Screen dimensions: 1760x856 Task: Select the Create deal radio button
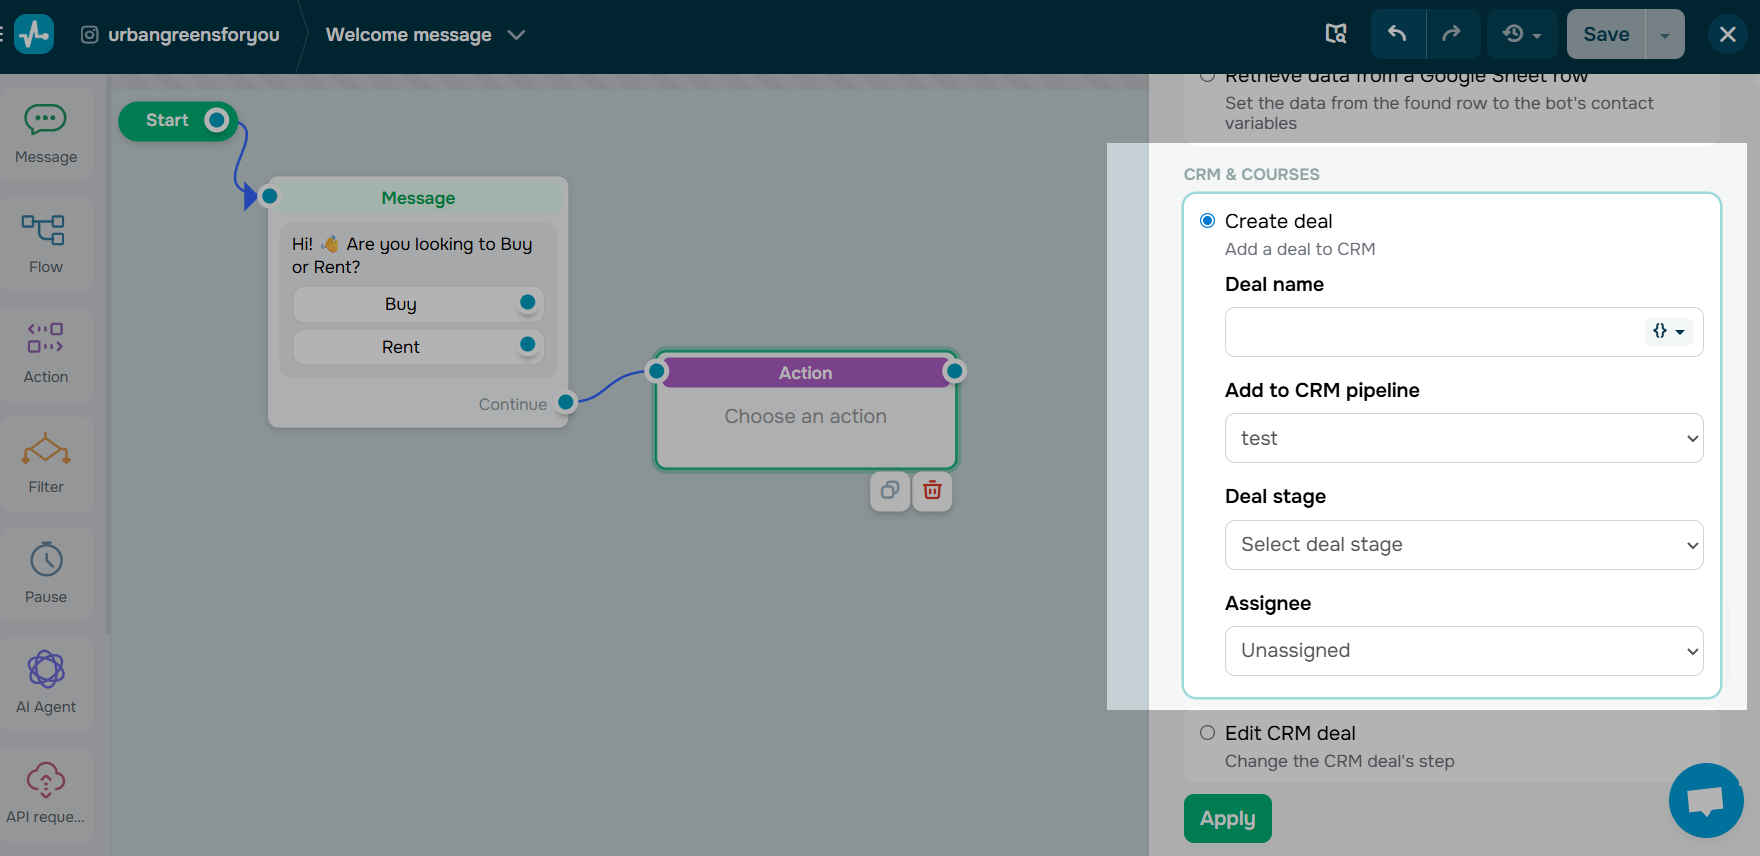[1207, 221]
